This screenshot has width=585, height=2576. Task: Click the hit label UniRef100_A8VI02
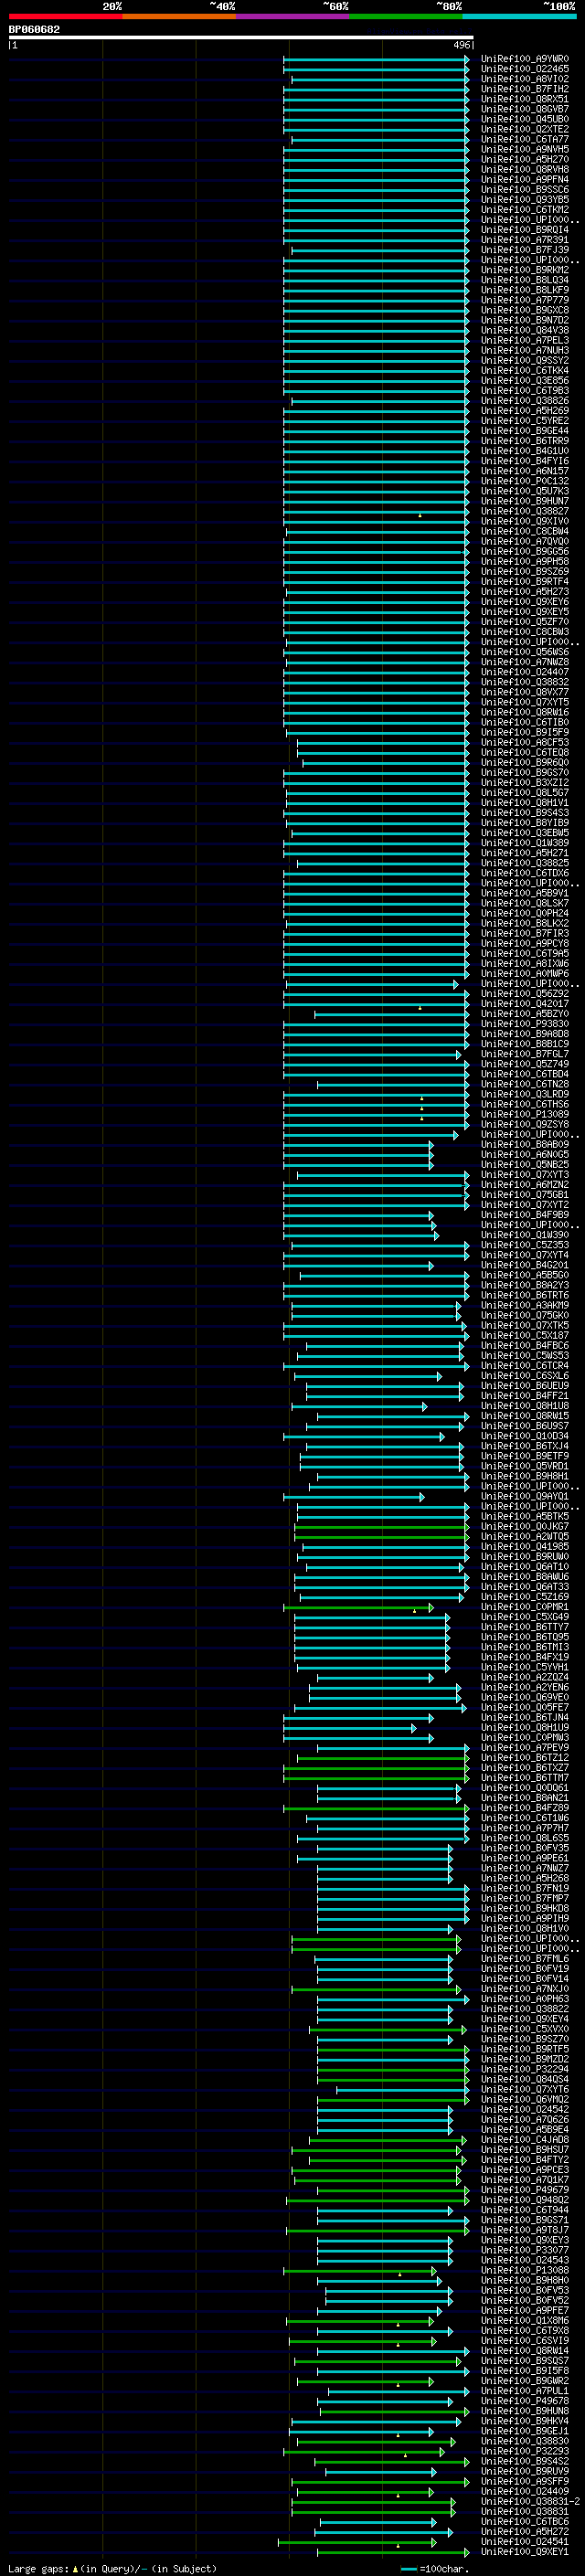pos(524,79)
